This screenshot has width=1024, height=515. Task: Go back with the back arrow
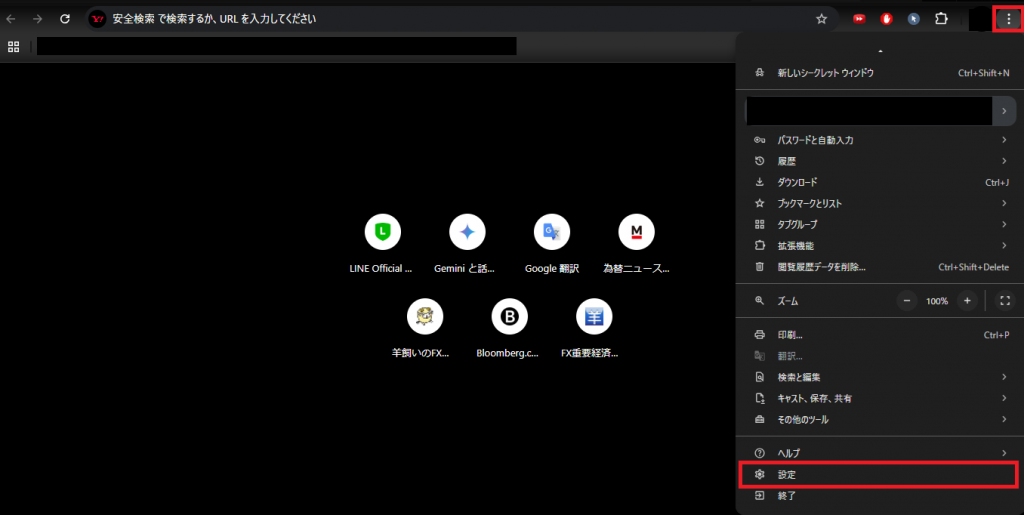coord(10,19)
